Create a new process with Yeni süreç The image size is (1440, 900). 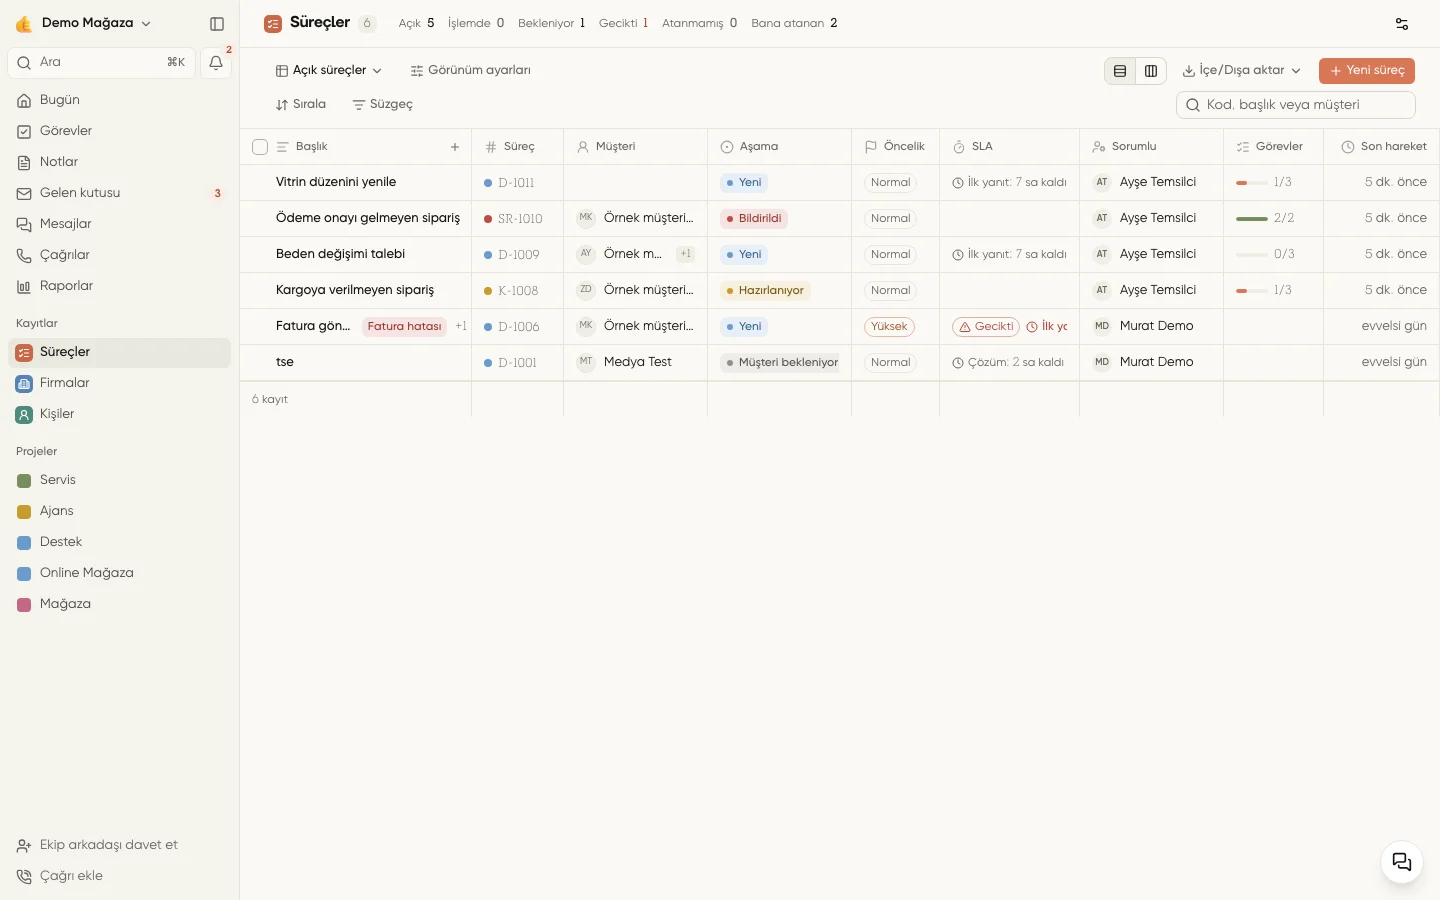[x=1367, y=71]
